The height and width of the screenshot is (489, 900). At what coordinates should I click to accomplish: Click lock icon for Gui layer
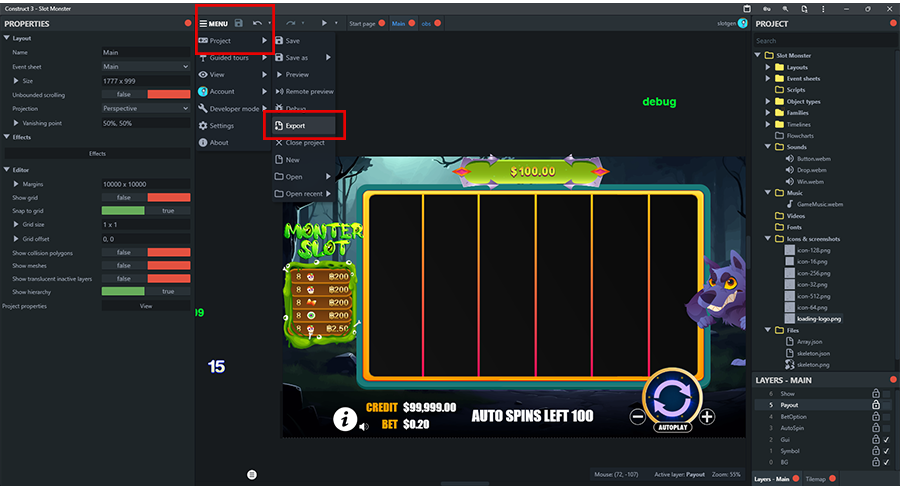pos(876,439)
